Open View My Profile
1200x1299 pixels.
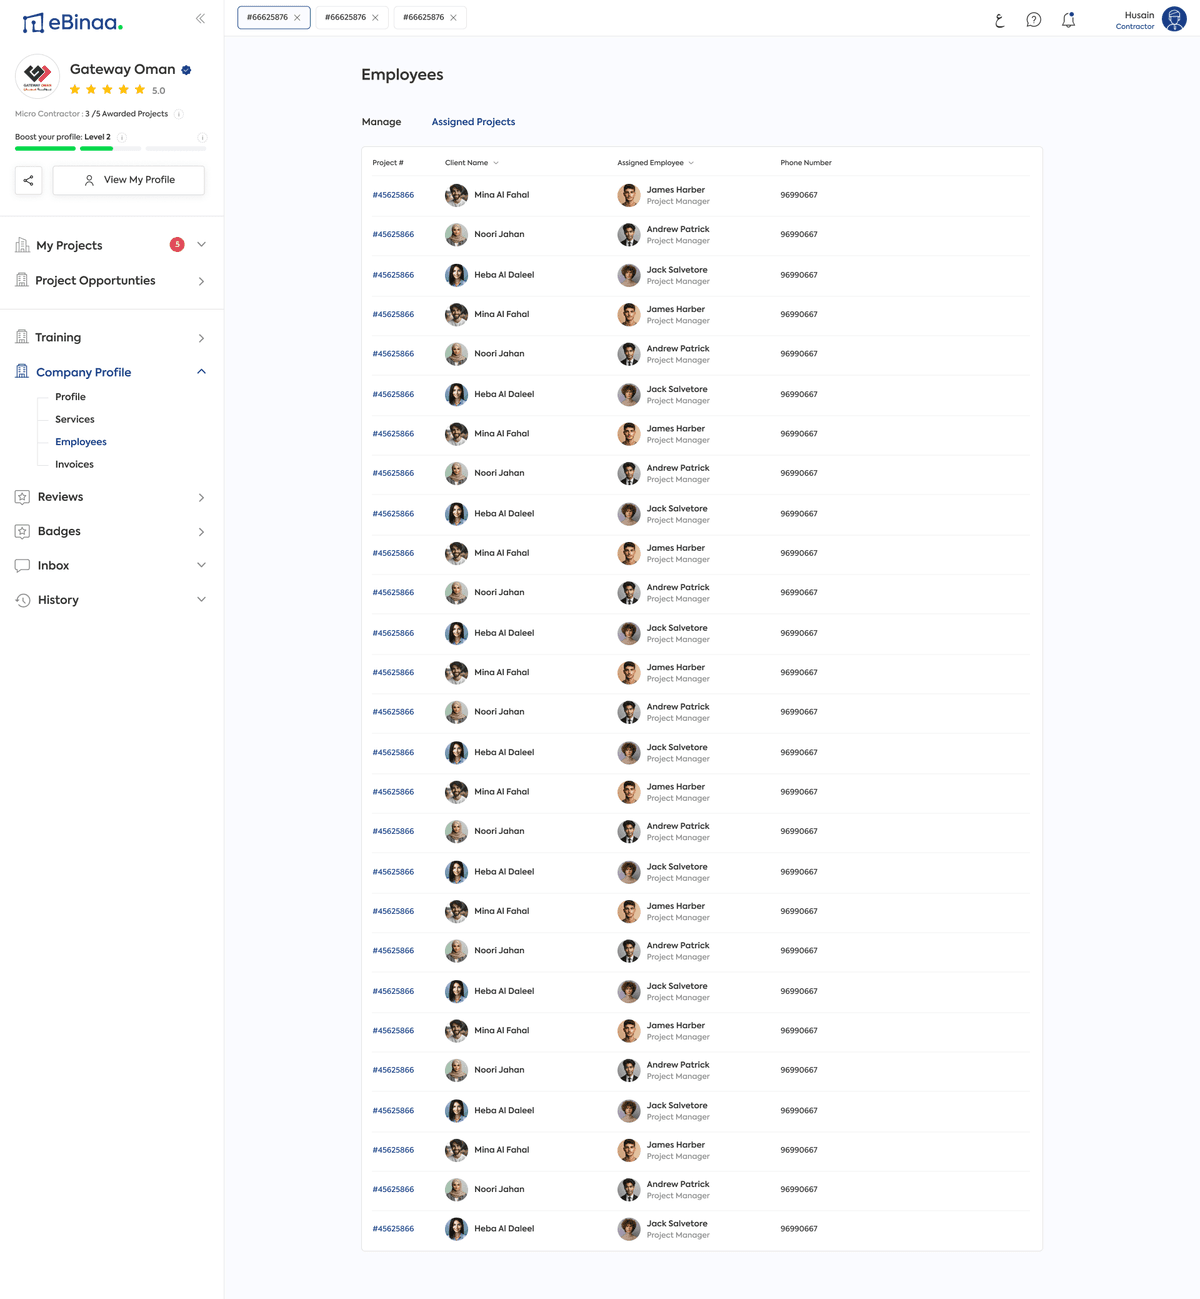pyautogui.click(x=129, y=180)
